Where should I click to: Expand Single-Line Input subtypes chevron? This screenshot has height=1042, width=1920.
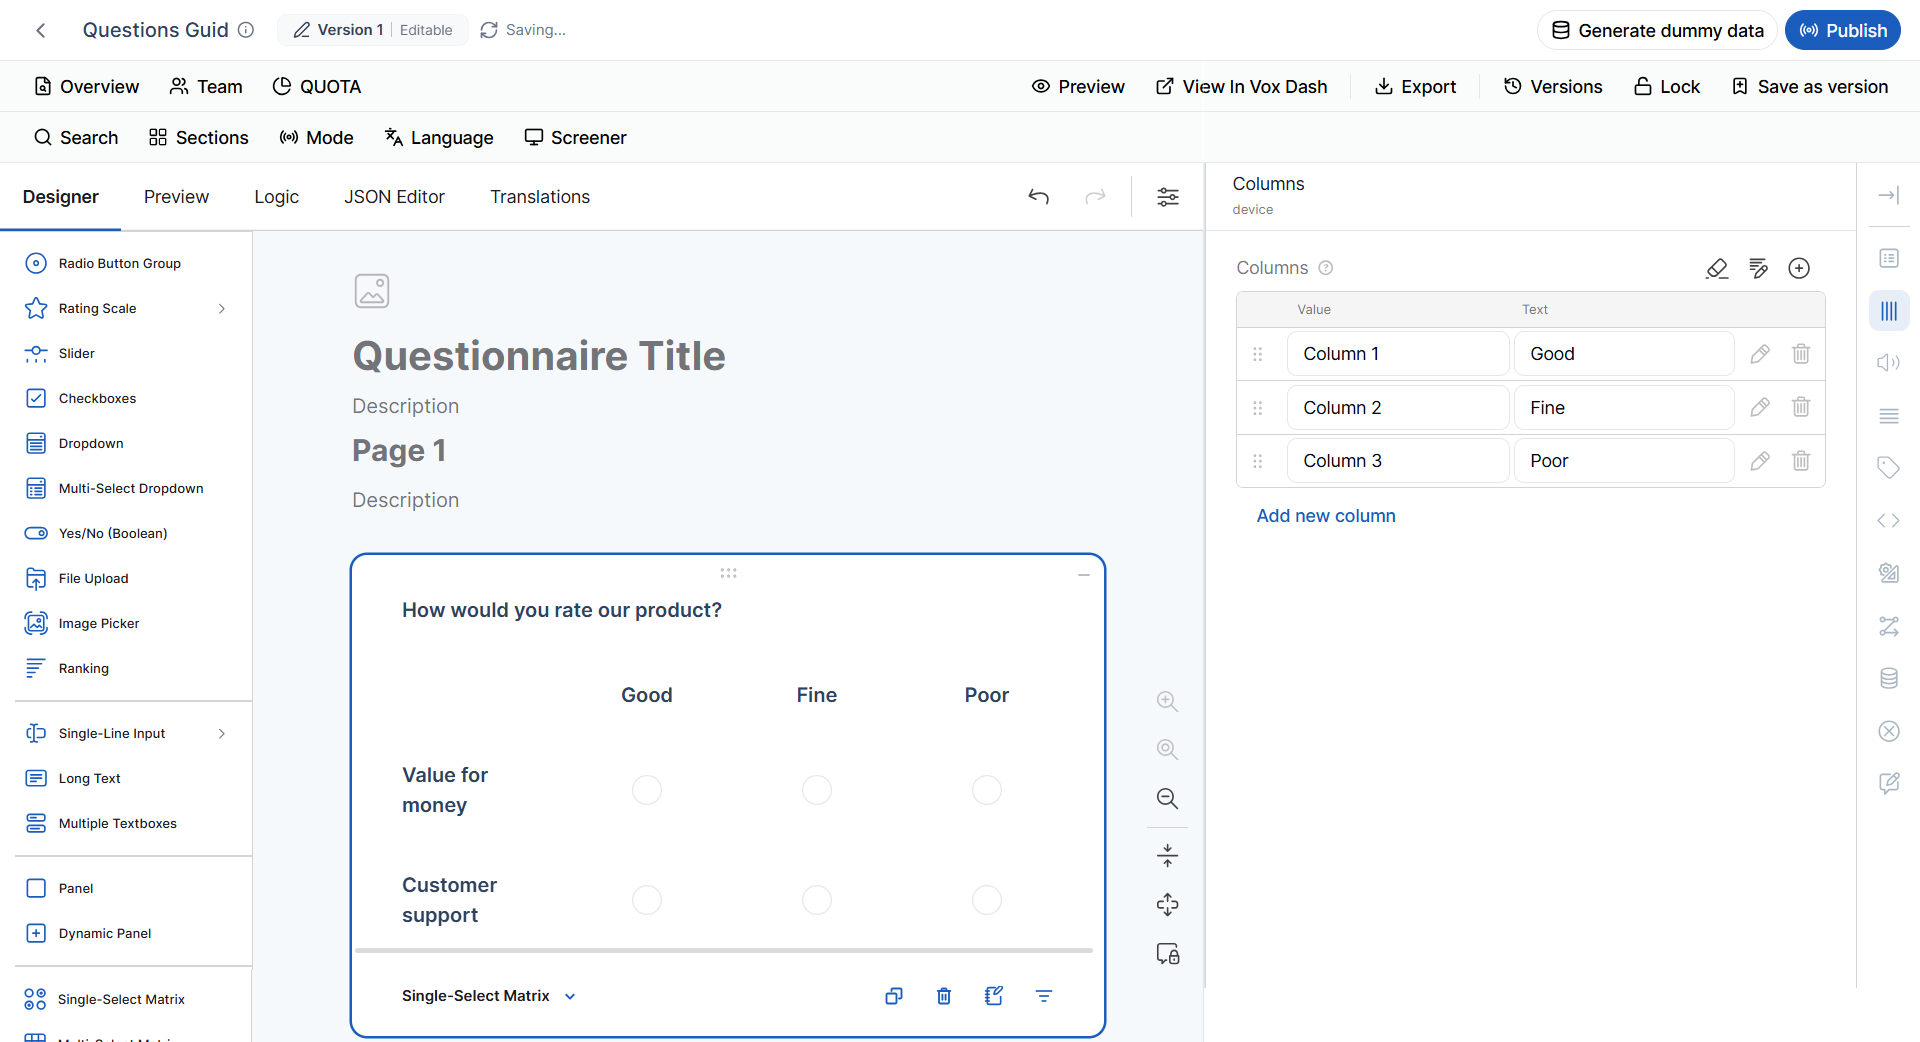[222, 734]
